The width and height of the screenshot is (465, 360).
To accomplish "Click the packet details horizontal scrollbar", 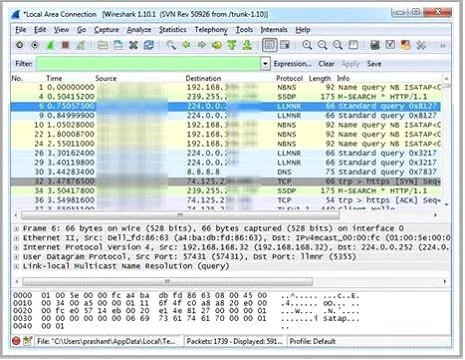I will tap(167, 282).
